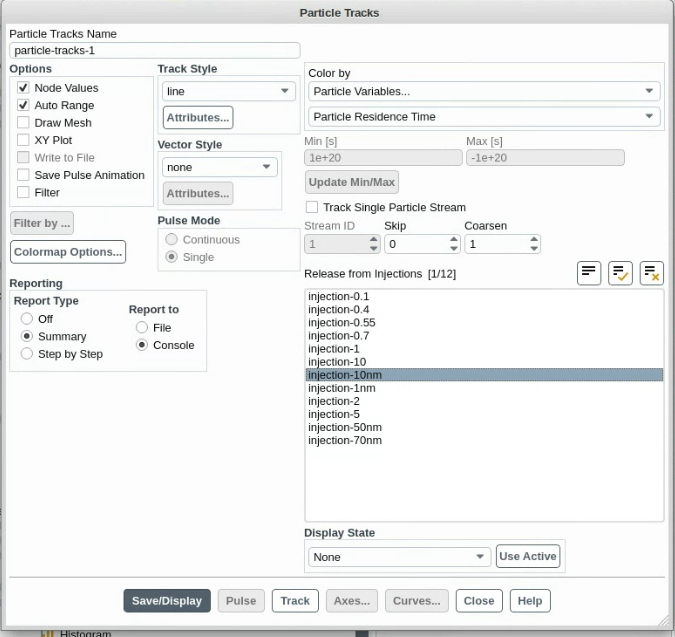This screenshot has width=675, height=637.
Task: Open the Filter by button
Action: (42, 224)
